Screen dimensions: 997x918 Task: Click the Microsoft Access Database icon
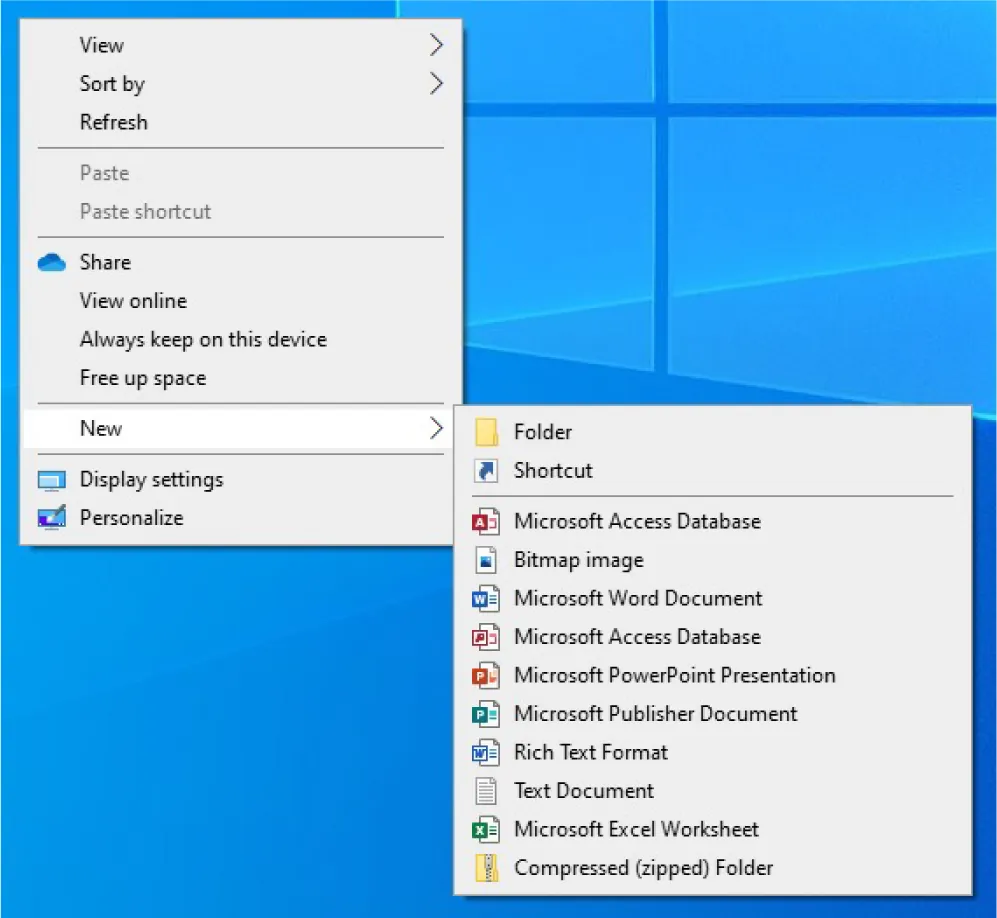click(487, 521)
